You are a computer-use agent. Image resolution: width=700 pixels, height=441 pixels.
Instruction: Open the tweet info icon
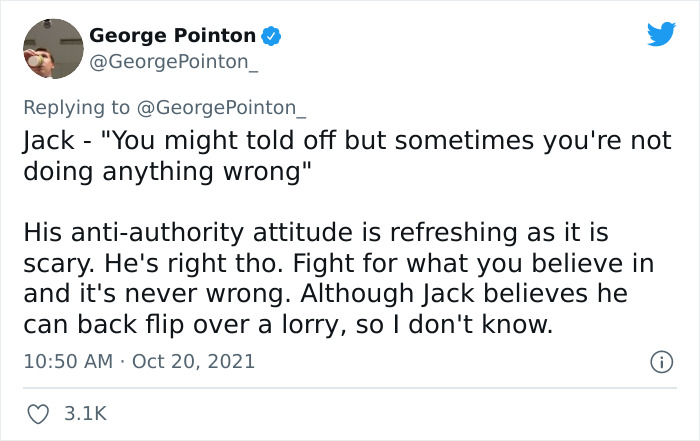click(x=661, y=361)
